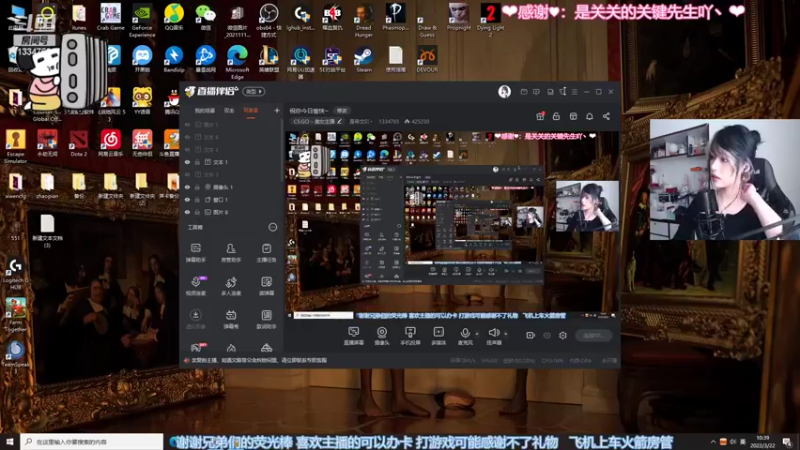
Task: Open the gift box icon with red dot
Action: pyautogui.click(x=540, y=116)
